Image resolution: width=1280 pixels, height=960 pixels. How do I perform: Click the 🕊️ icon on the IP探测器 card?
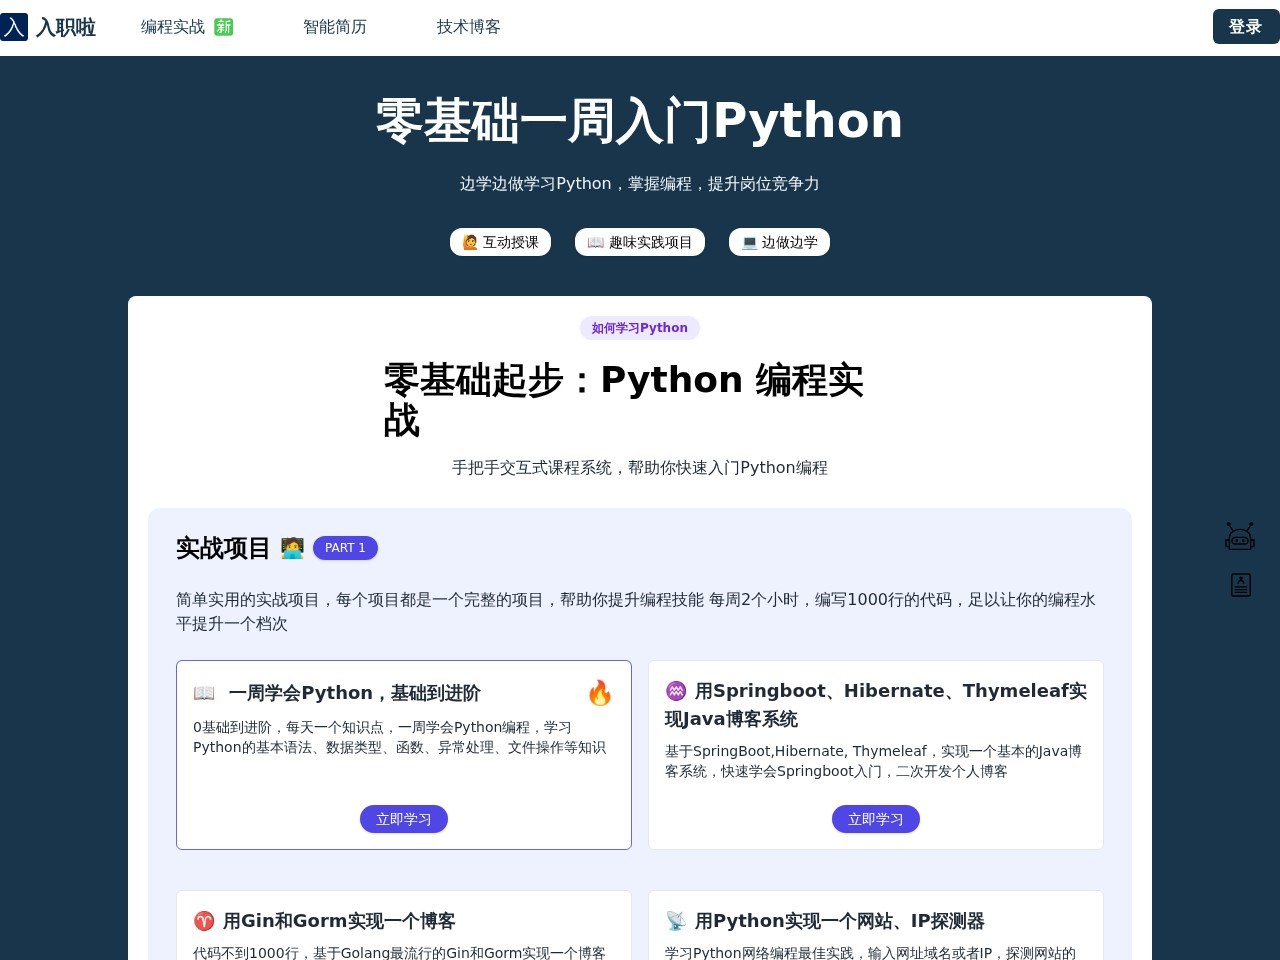(x=675, y=921)
